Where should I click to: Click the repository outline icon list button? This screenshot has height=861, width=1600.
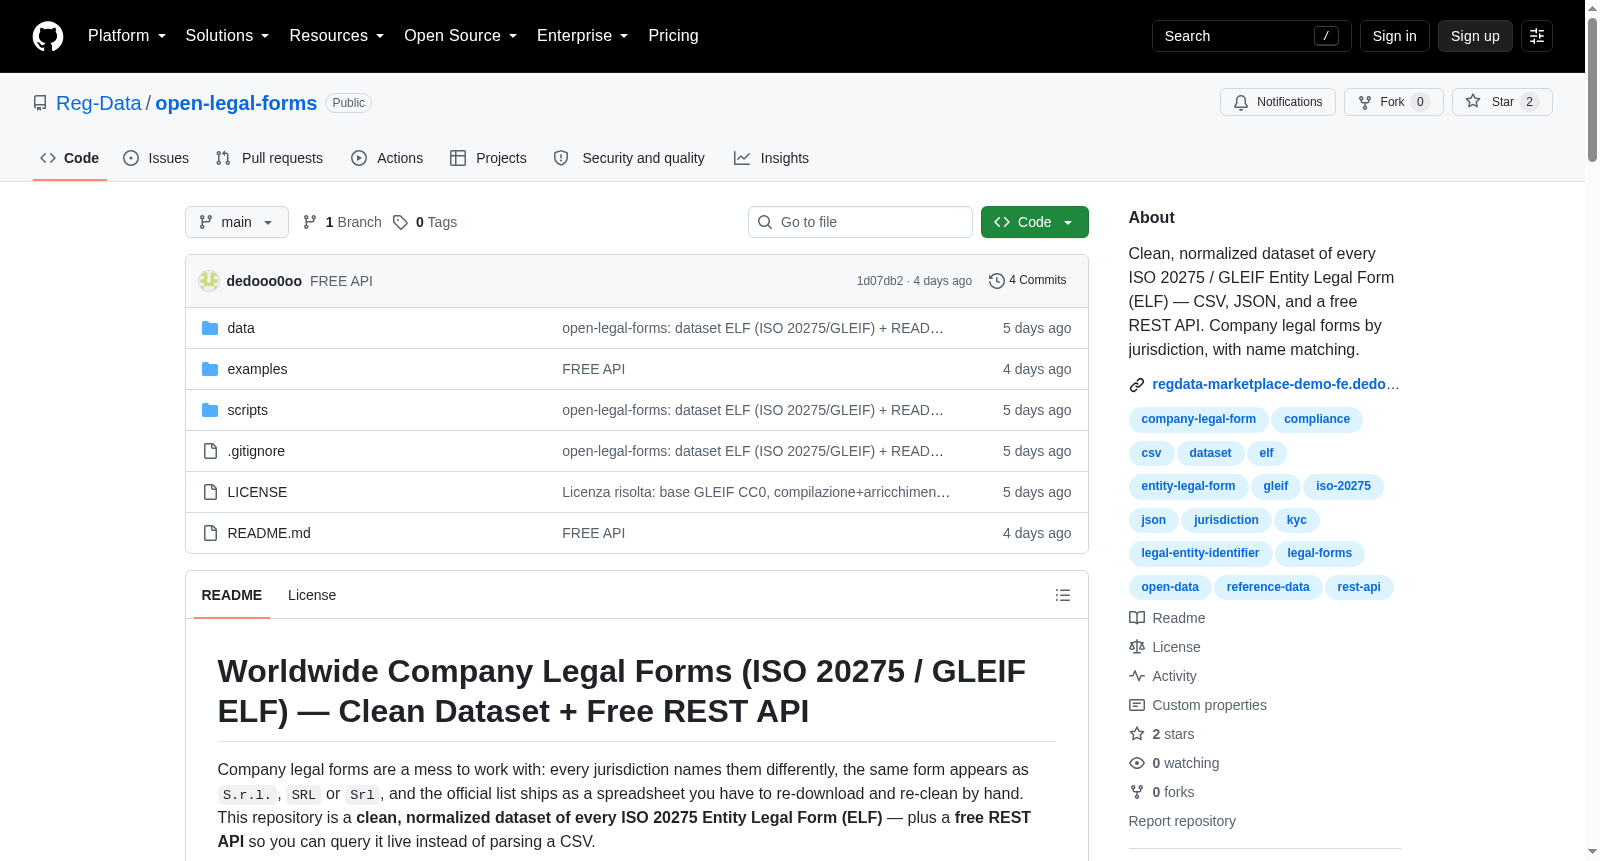[x=1063, y=595]
